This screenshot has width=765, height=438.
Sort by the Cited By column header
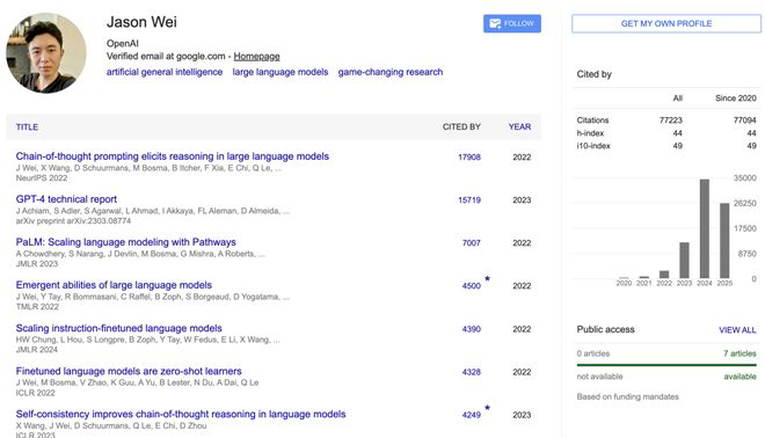pyautogui.click(x=462, y=127)
